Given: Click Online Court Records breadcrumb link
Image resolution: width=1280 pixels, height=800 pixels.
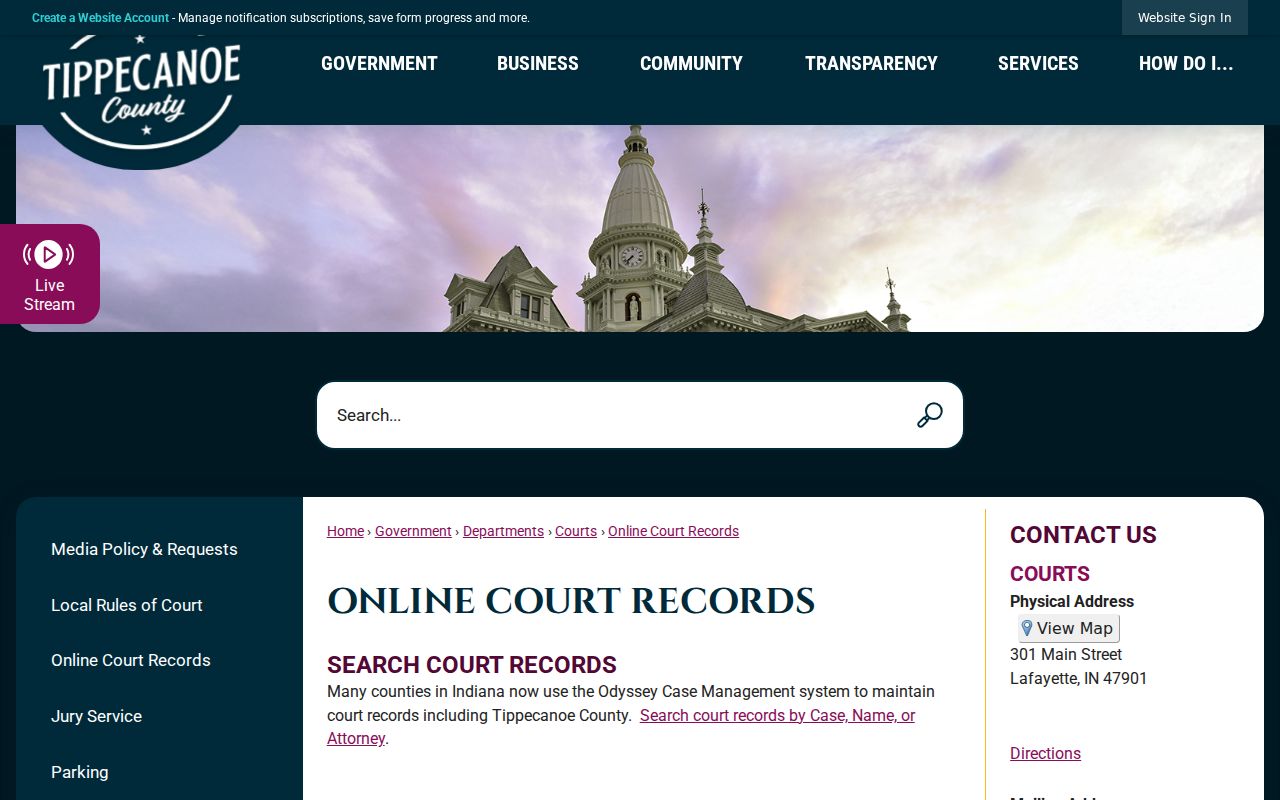Looking at the screenshot, I should [x=673, y=531].
